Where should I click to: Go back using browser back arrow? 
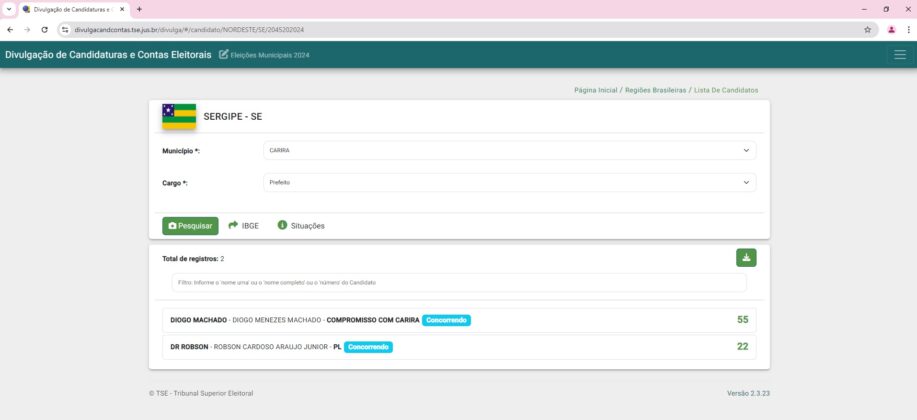point(10,29)
